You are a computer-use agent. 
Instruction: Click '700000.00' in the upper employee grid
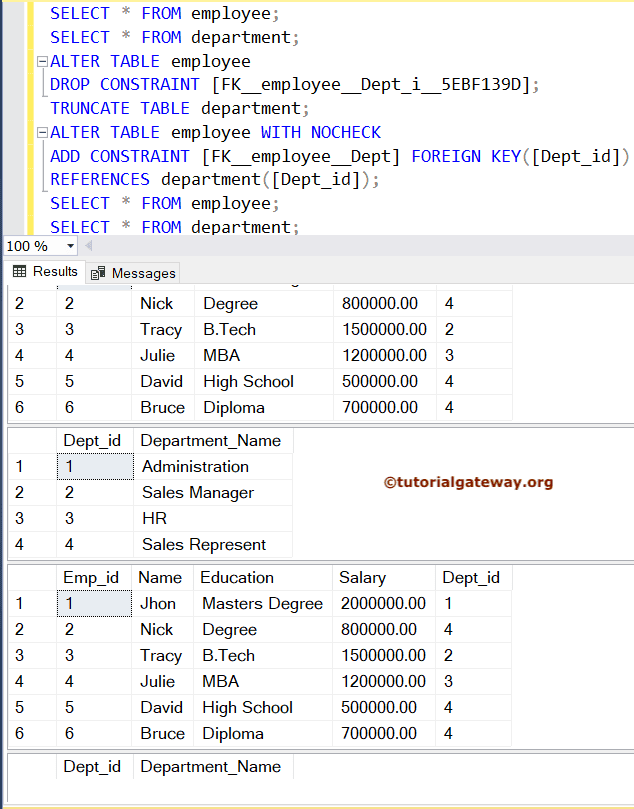tap(385, 408)
